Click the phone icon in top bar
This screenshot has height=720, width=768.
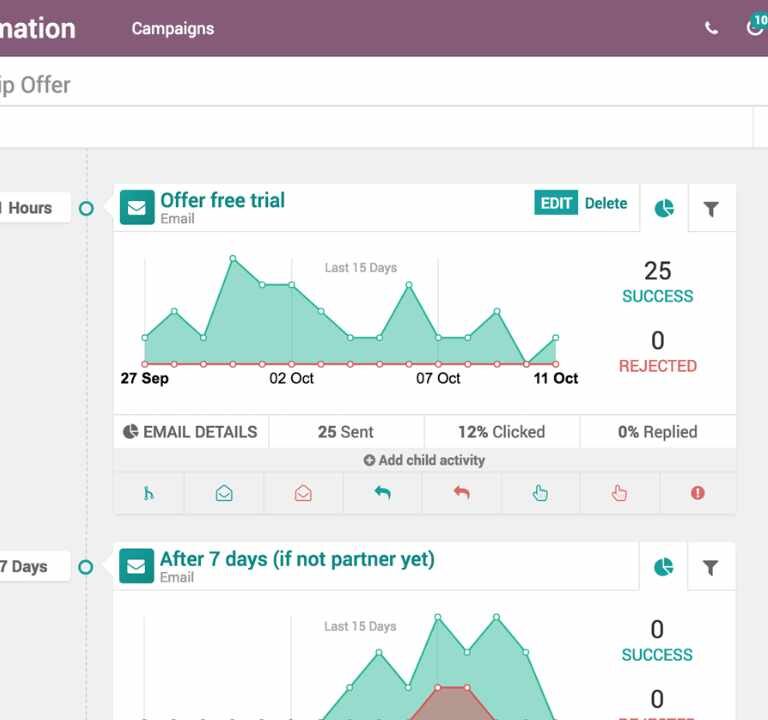click(711, 28)
